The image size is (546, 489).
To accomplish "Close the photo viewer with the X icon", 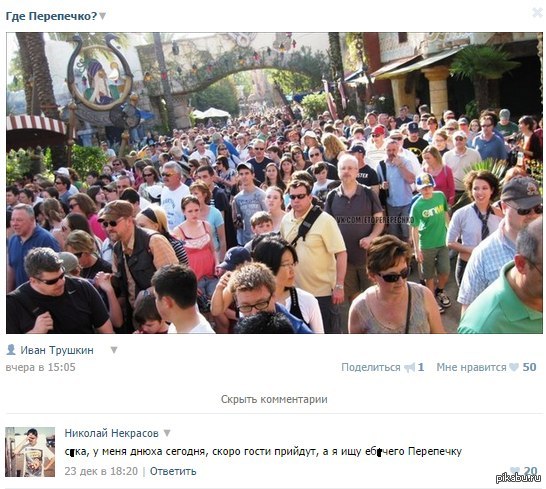I will tap(538, 13).
